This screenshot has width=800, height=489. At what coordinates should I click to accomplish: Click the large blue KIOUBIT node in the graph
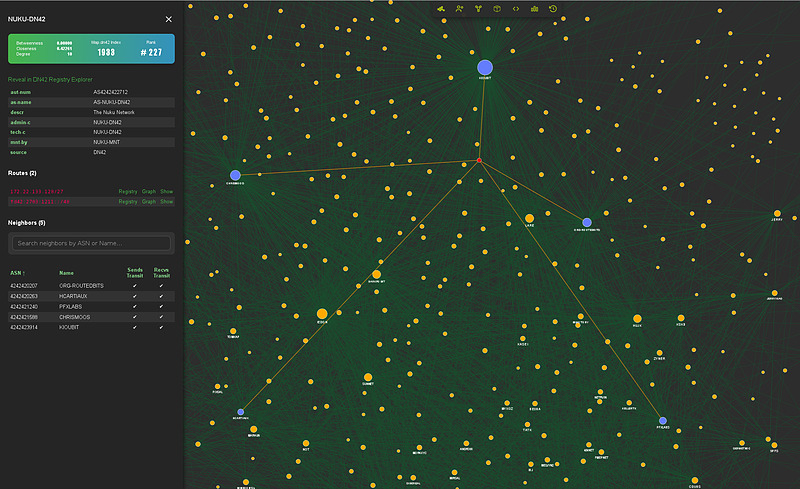coord(485,67)
